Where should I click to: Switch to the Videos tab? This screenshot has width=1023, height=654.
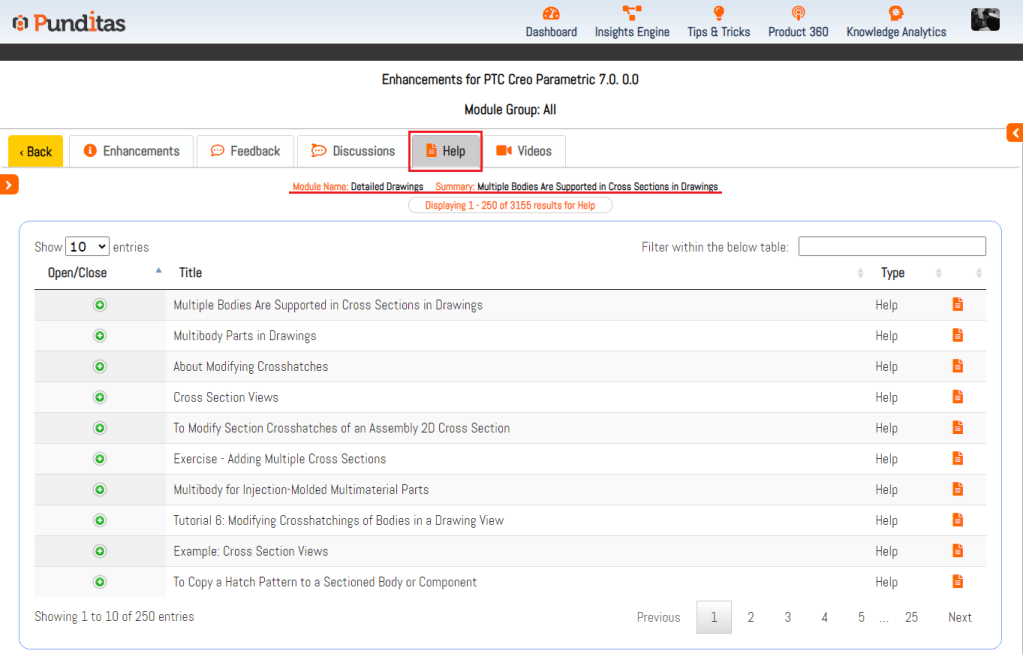pos(524,151)
